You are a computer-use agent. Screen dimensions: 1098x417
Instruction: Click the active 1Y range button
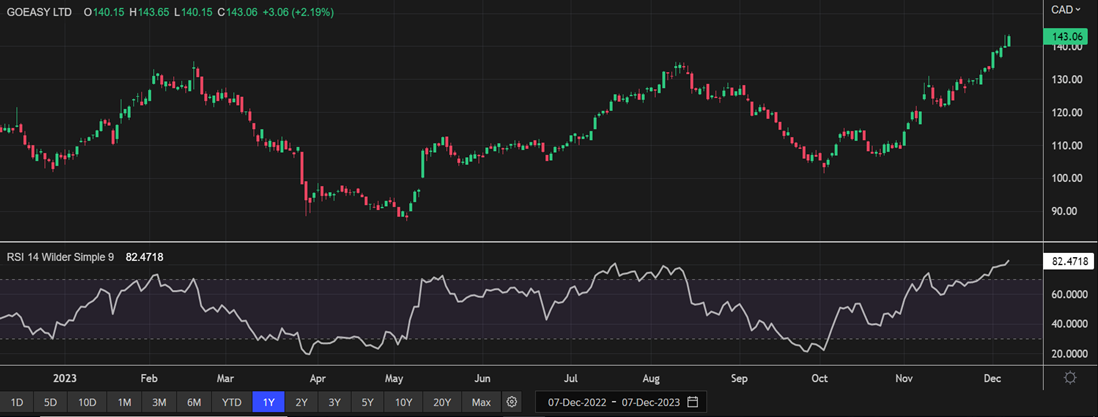(268, 402)
